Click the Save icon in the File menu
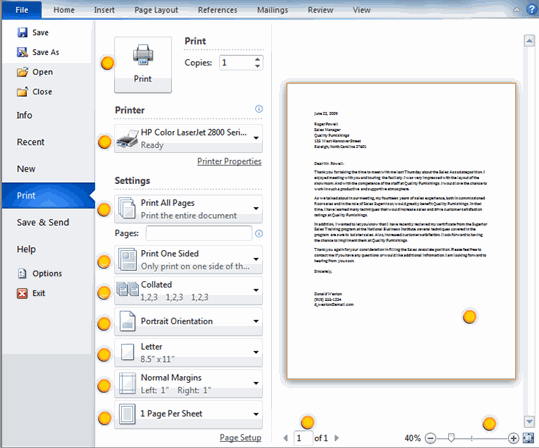Image resolution: width=539 pixels, height=448 pixels. coord(22,32)
